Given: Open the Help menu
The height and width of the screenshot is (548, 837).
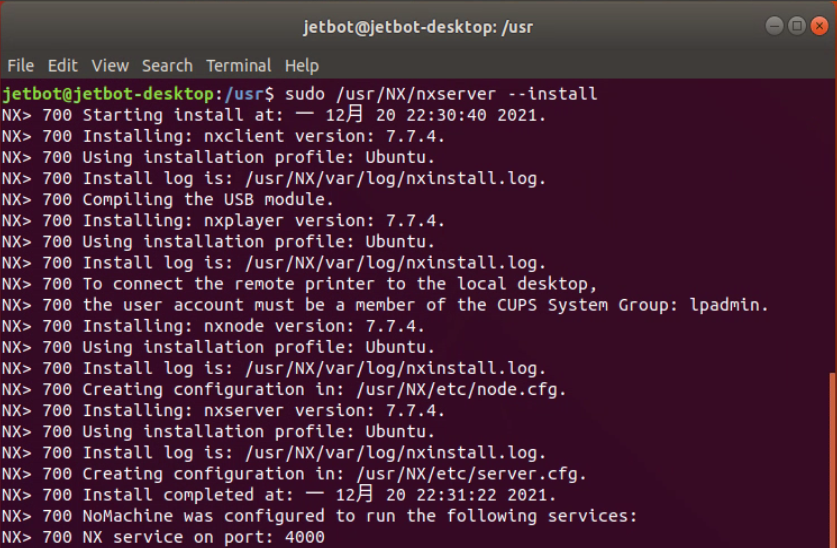Looking at the screenshot, I should pos(302,66).
